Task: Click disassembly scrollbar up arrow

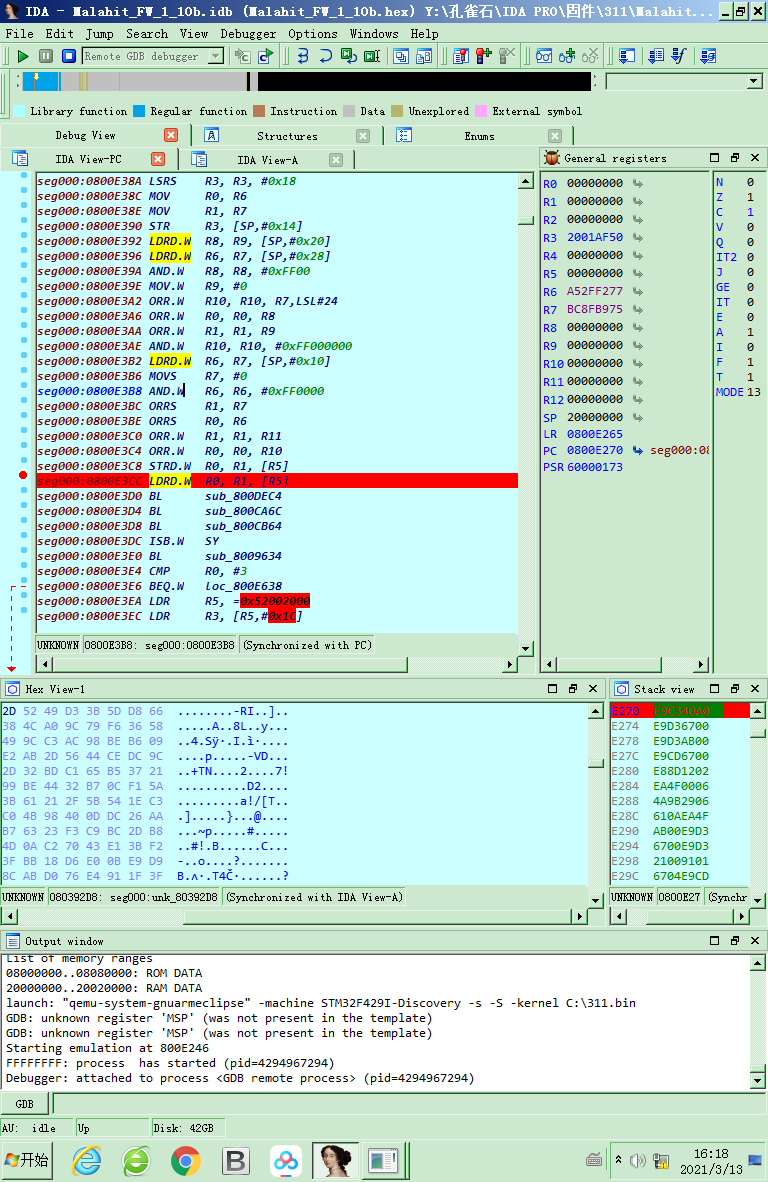Action: tap(526, 182)
